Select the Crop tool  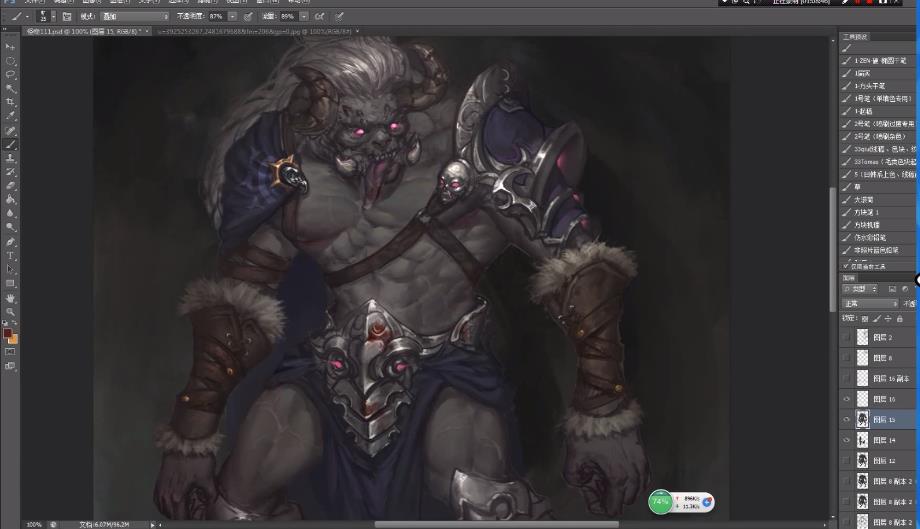click(10, 103)
